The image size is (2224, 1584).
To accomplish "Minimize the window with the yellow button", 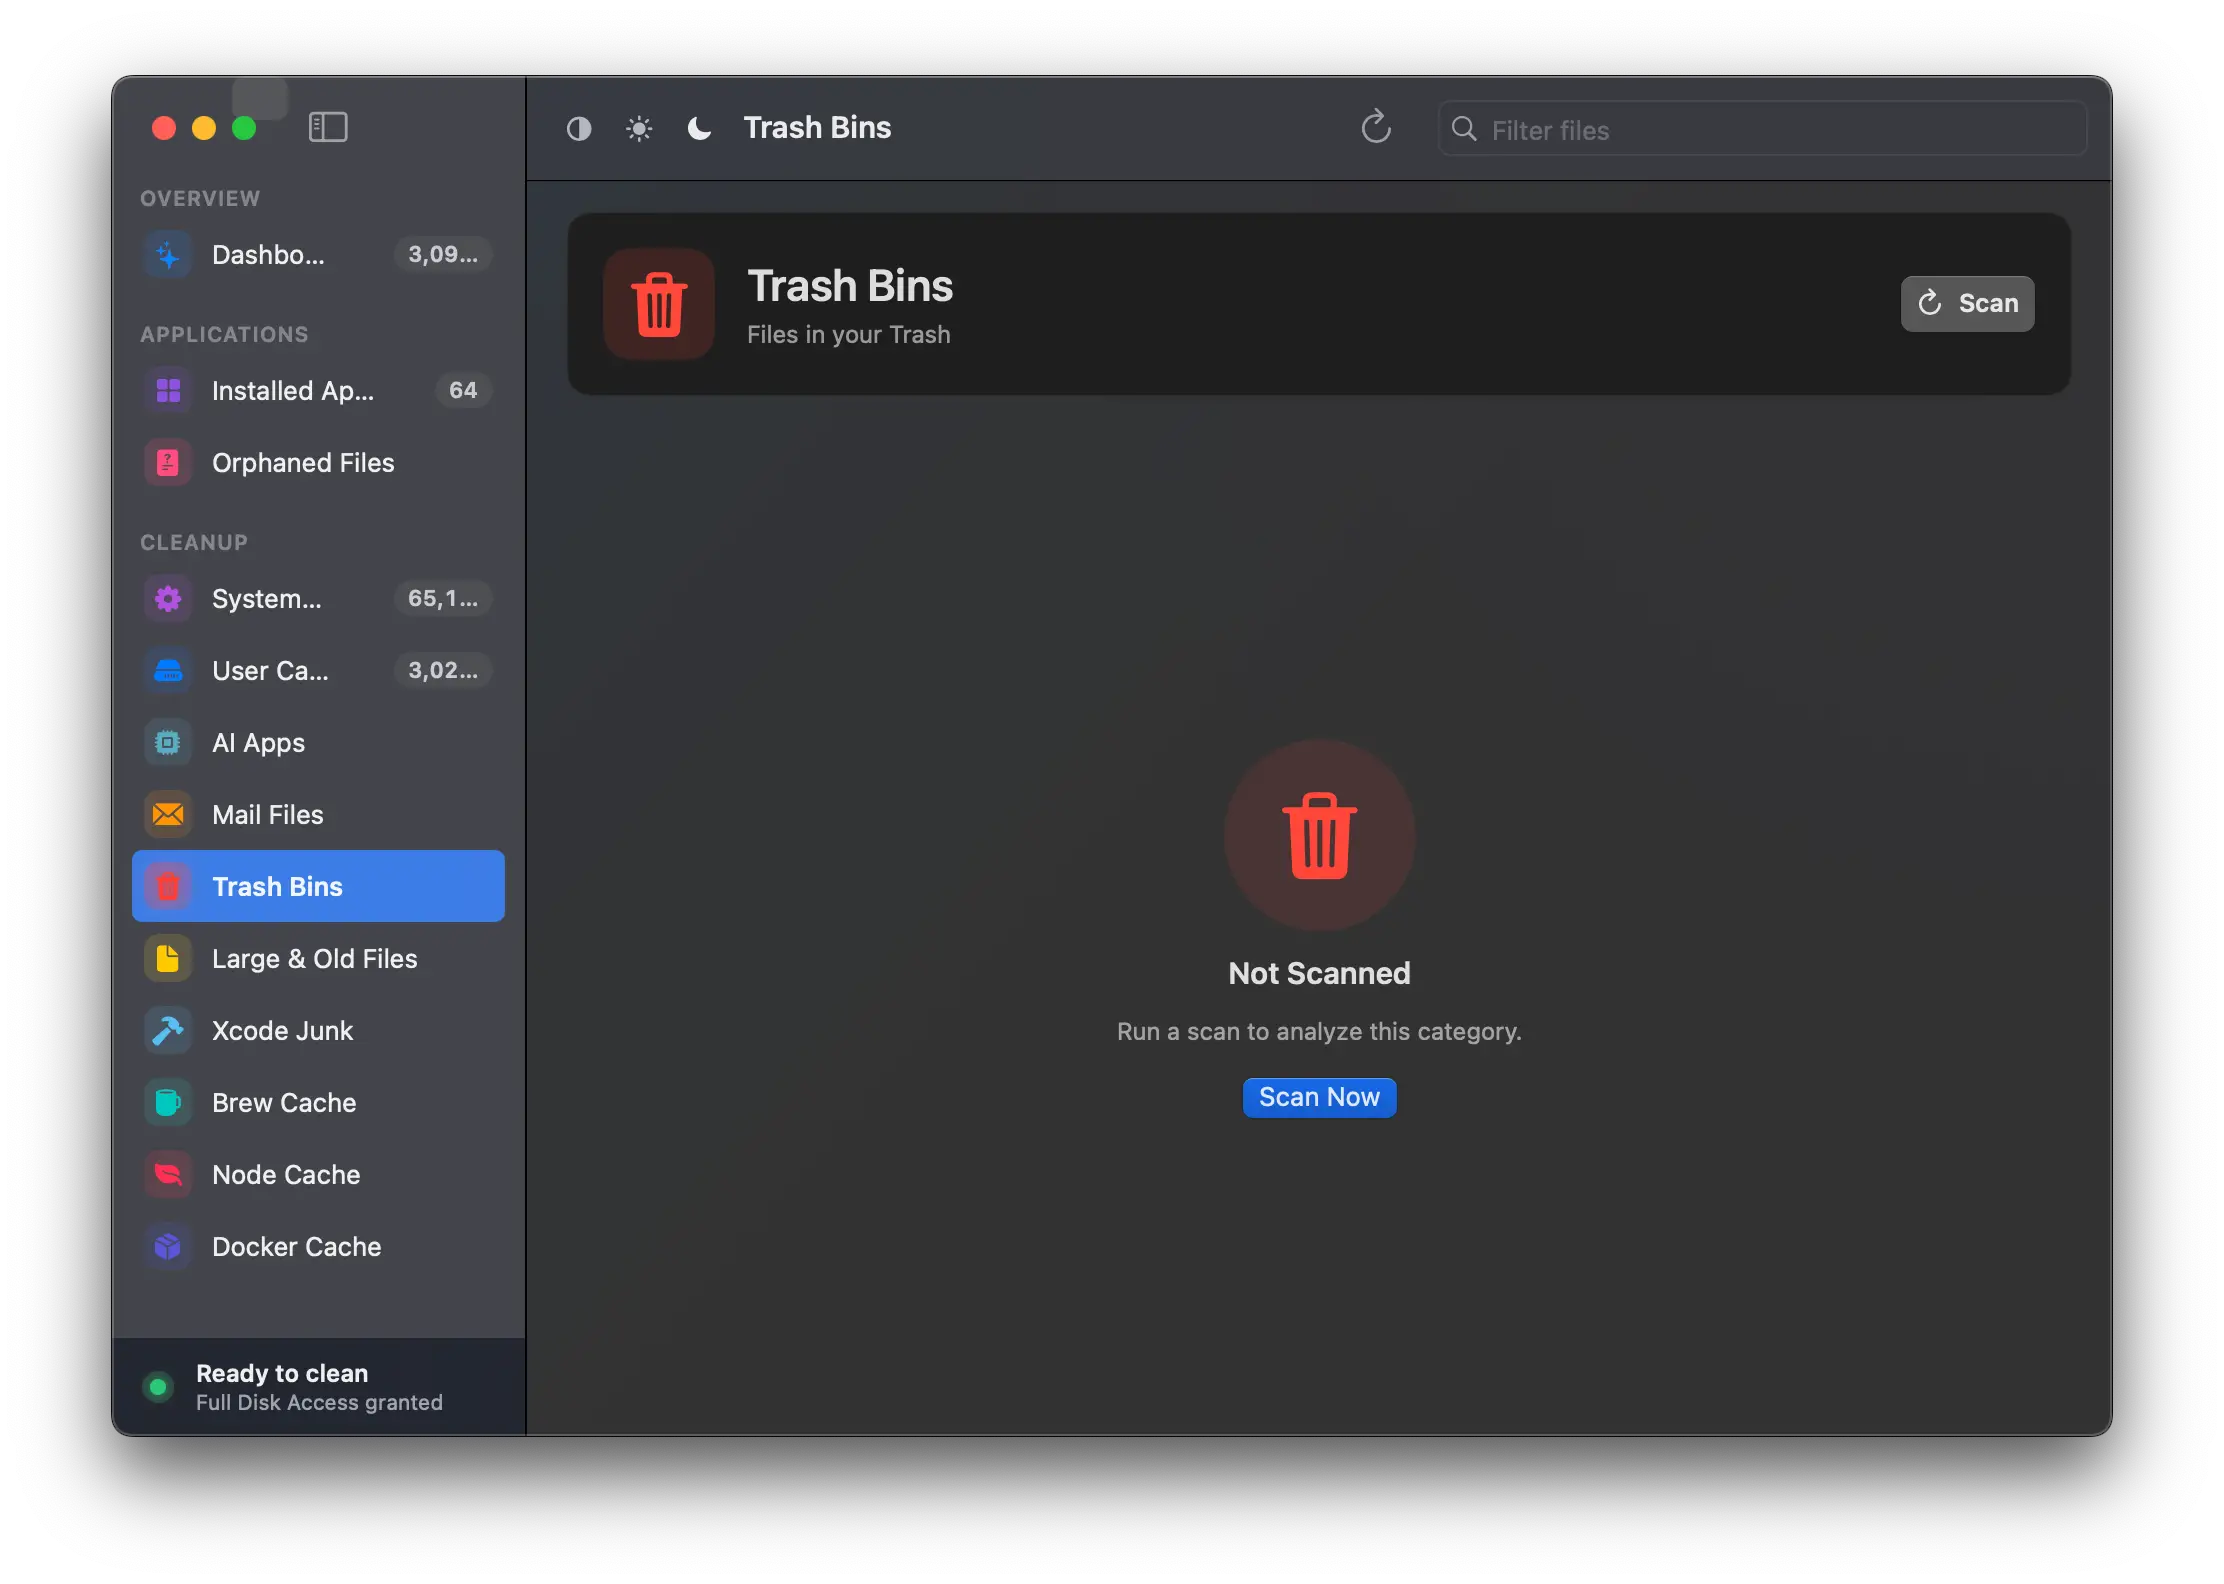I will click(x=204, y=128).
